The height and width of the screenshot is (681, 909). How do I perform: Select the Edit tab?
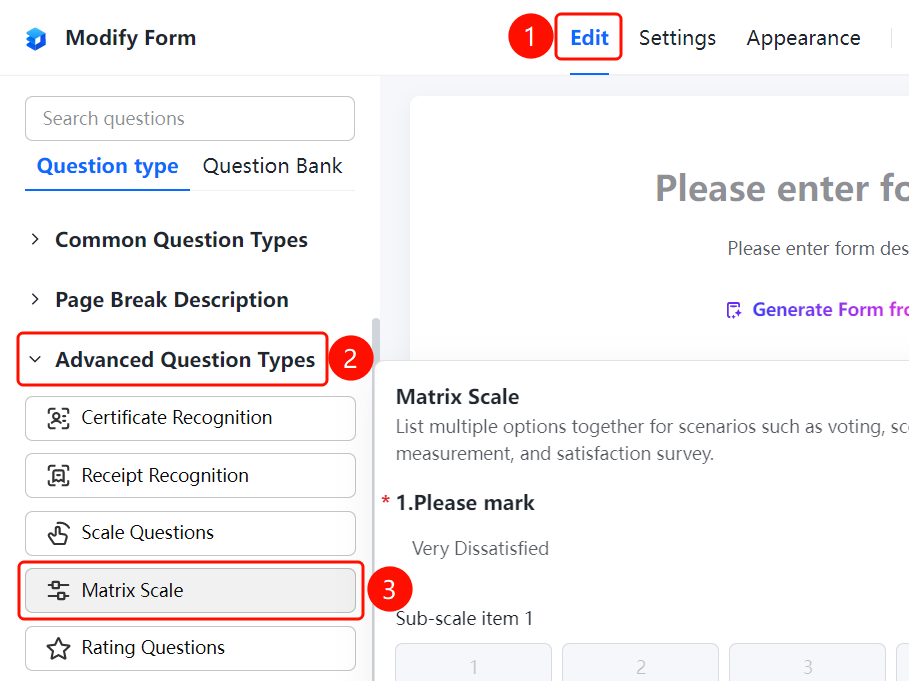[589, 38]
